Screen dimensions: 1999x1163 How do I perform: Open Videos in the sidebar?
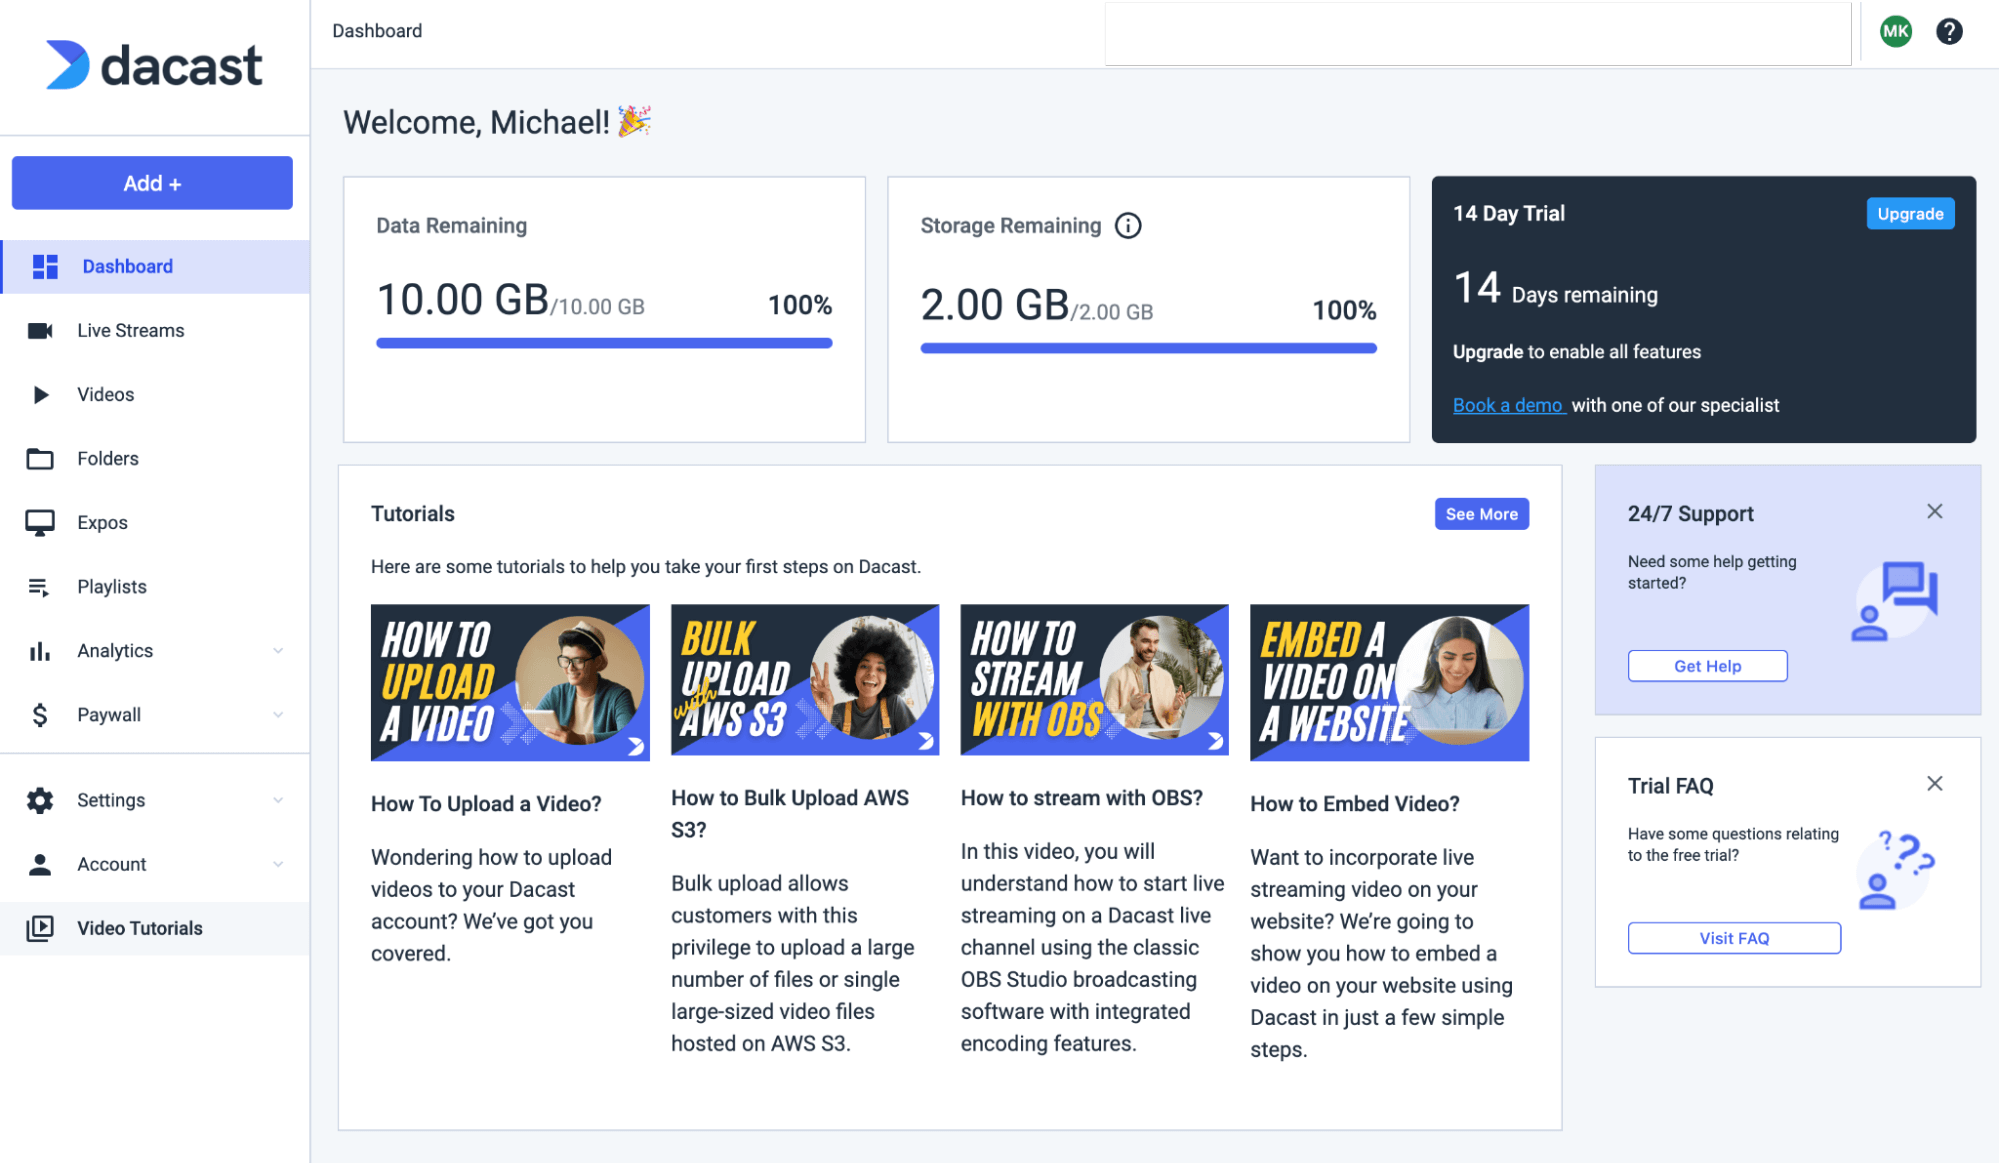tap(105, 395)
